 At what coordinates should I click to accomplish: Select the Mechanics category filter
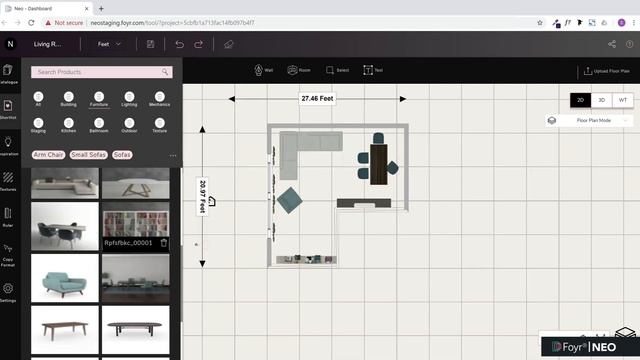pos(160,99)
